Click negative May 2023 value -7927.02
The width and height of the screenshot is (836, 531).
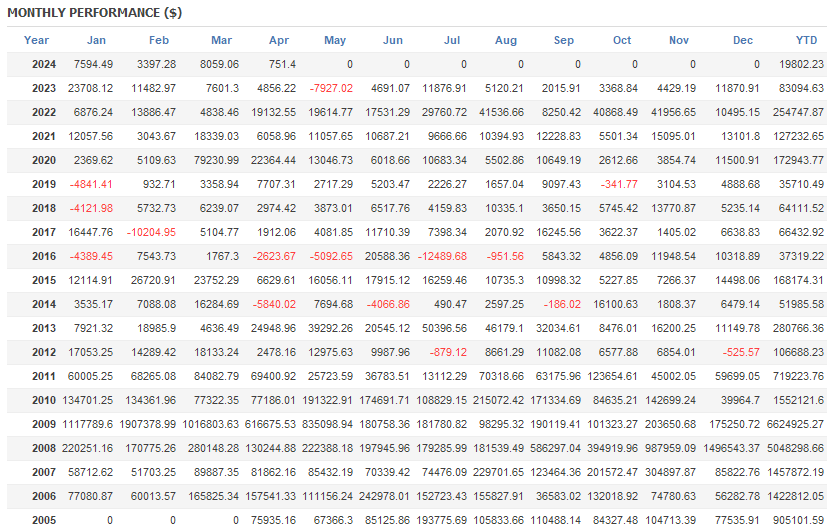(x=331, y=88)
